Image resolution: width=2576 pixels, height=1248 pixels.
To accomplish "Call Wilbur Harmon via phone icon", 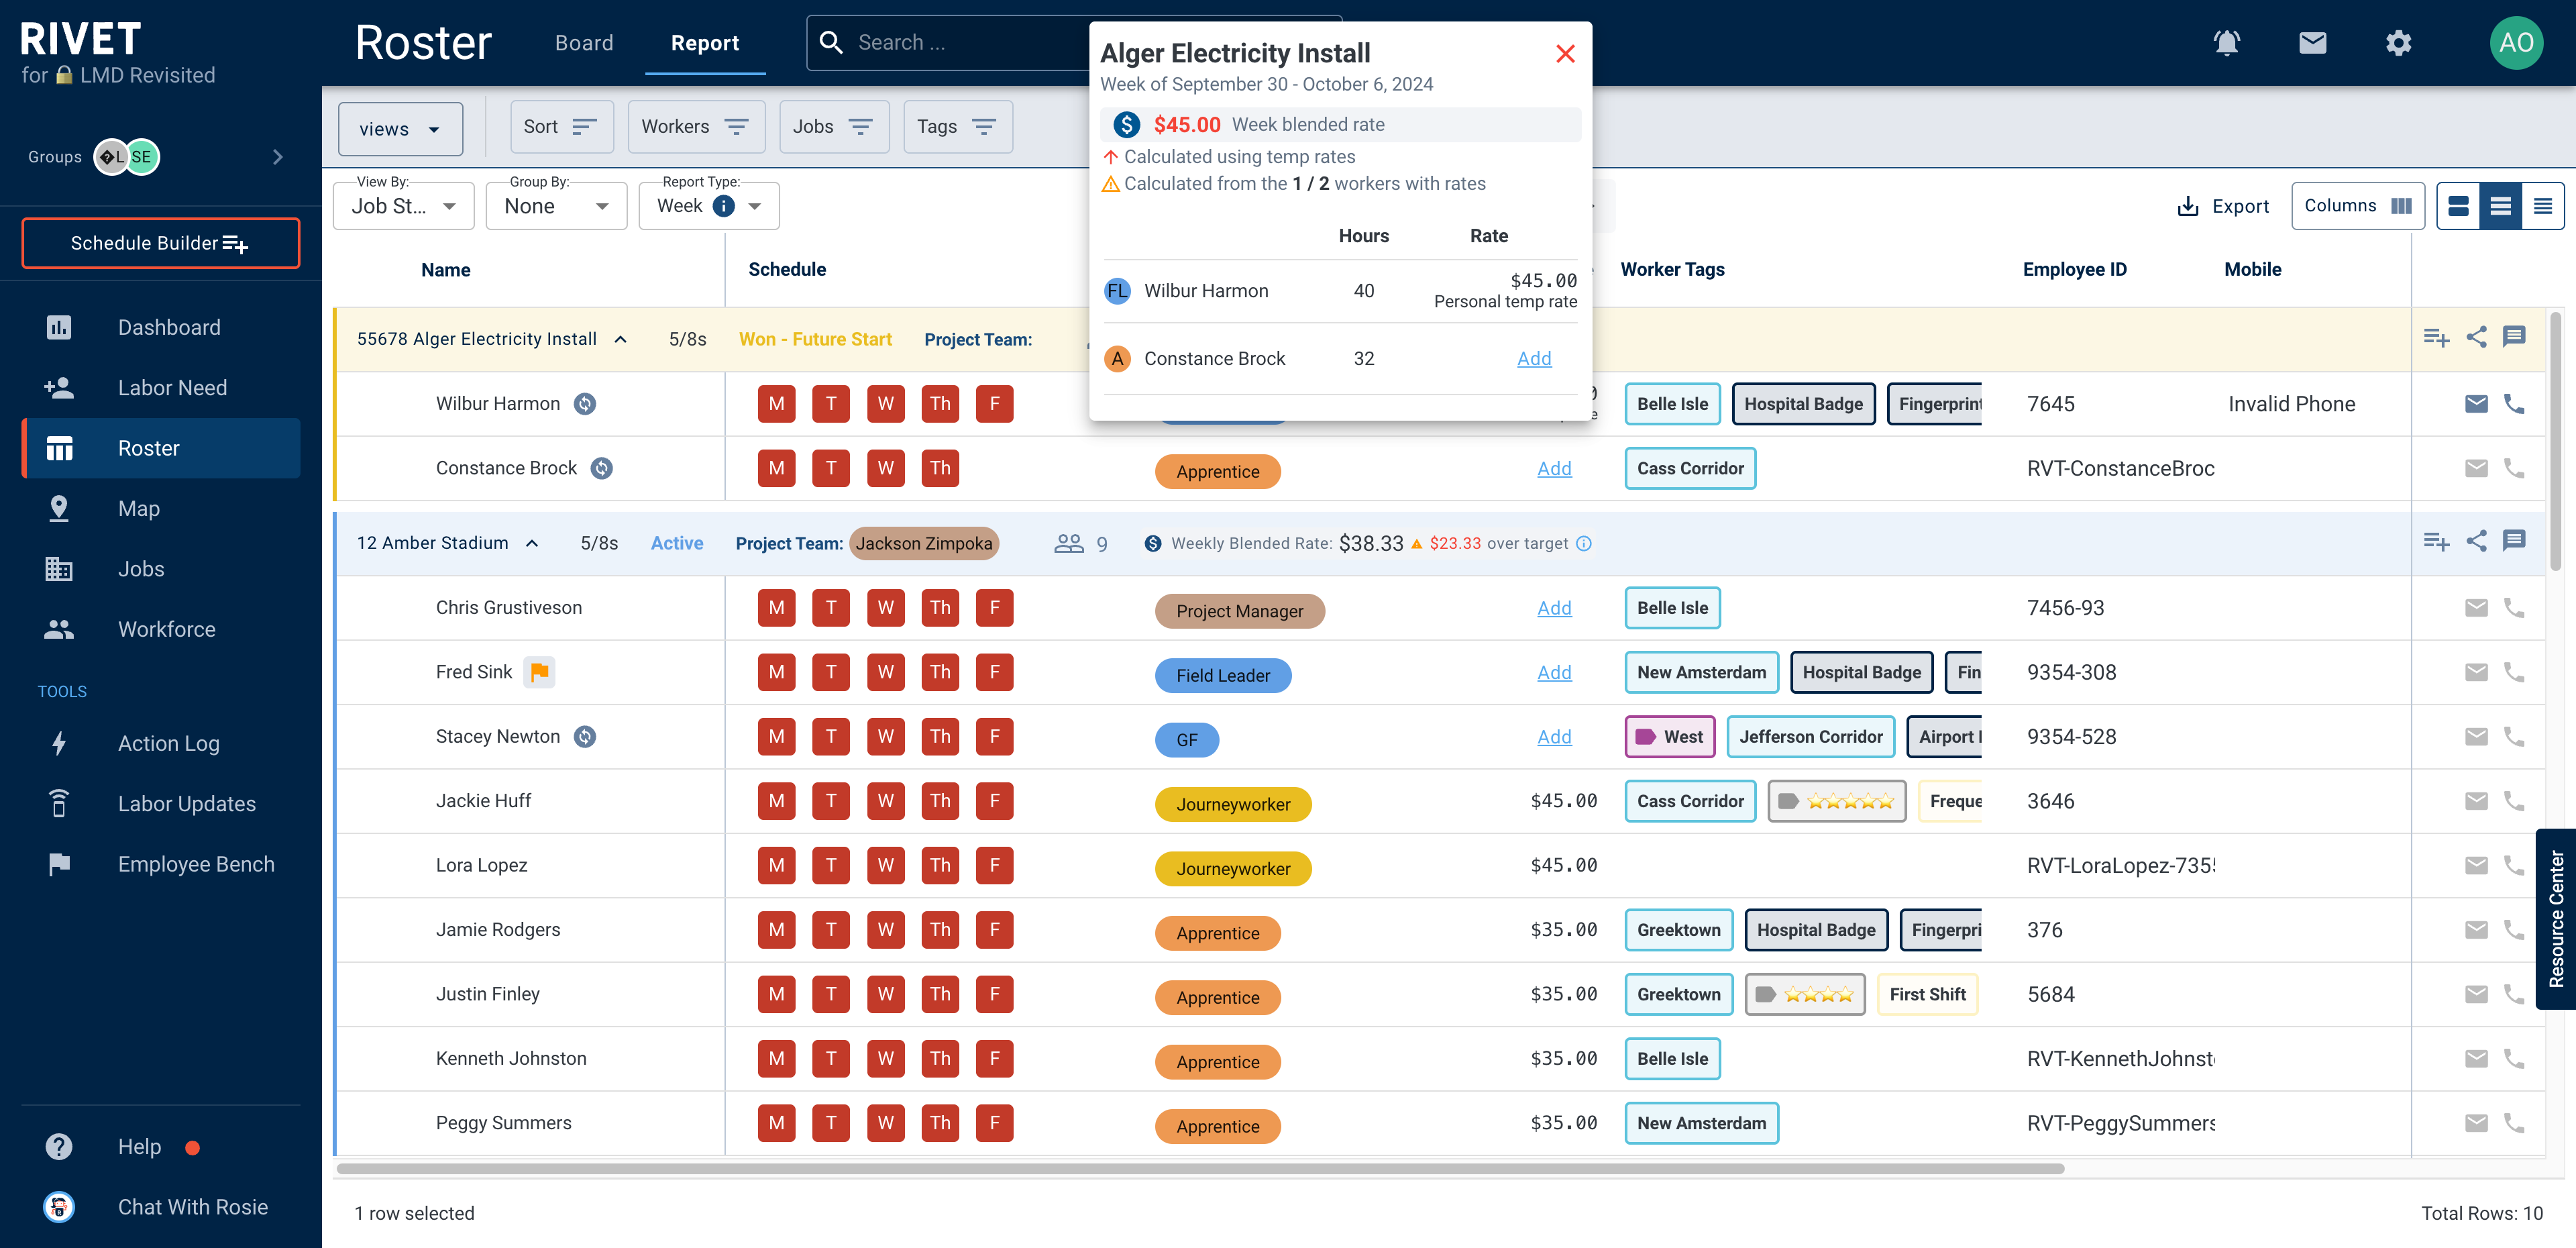I will [x=2514, y=404].
